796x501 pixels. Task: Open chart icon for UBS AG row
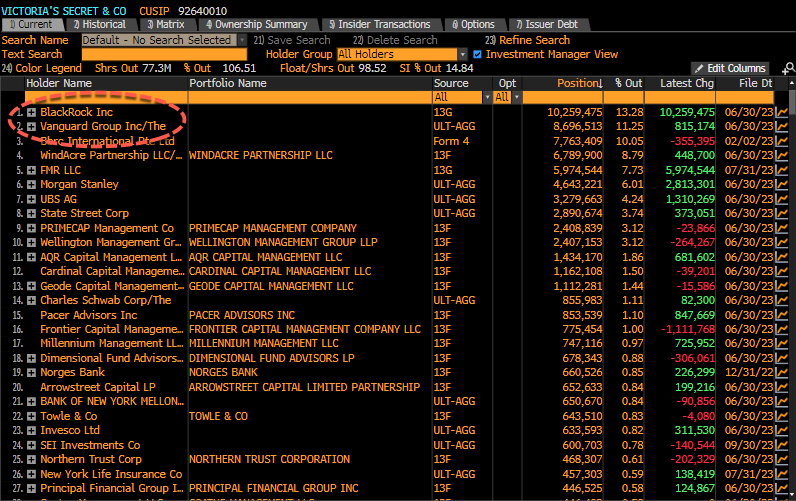point(781,199)
